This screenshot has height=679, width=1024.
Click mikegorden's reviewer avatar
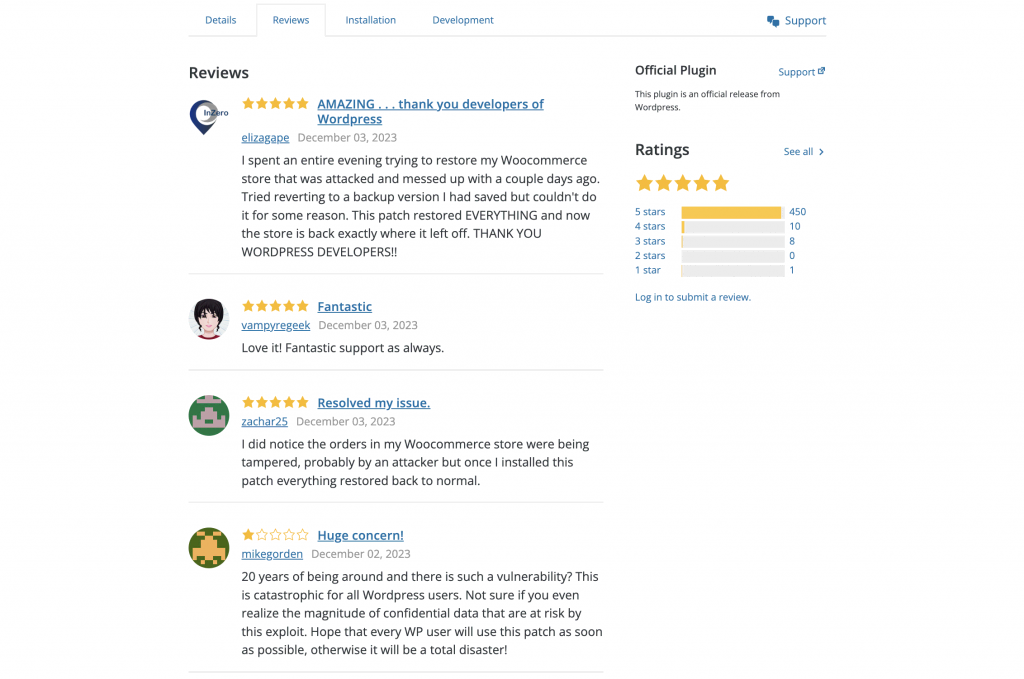(x=209, y=548)
